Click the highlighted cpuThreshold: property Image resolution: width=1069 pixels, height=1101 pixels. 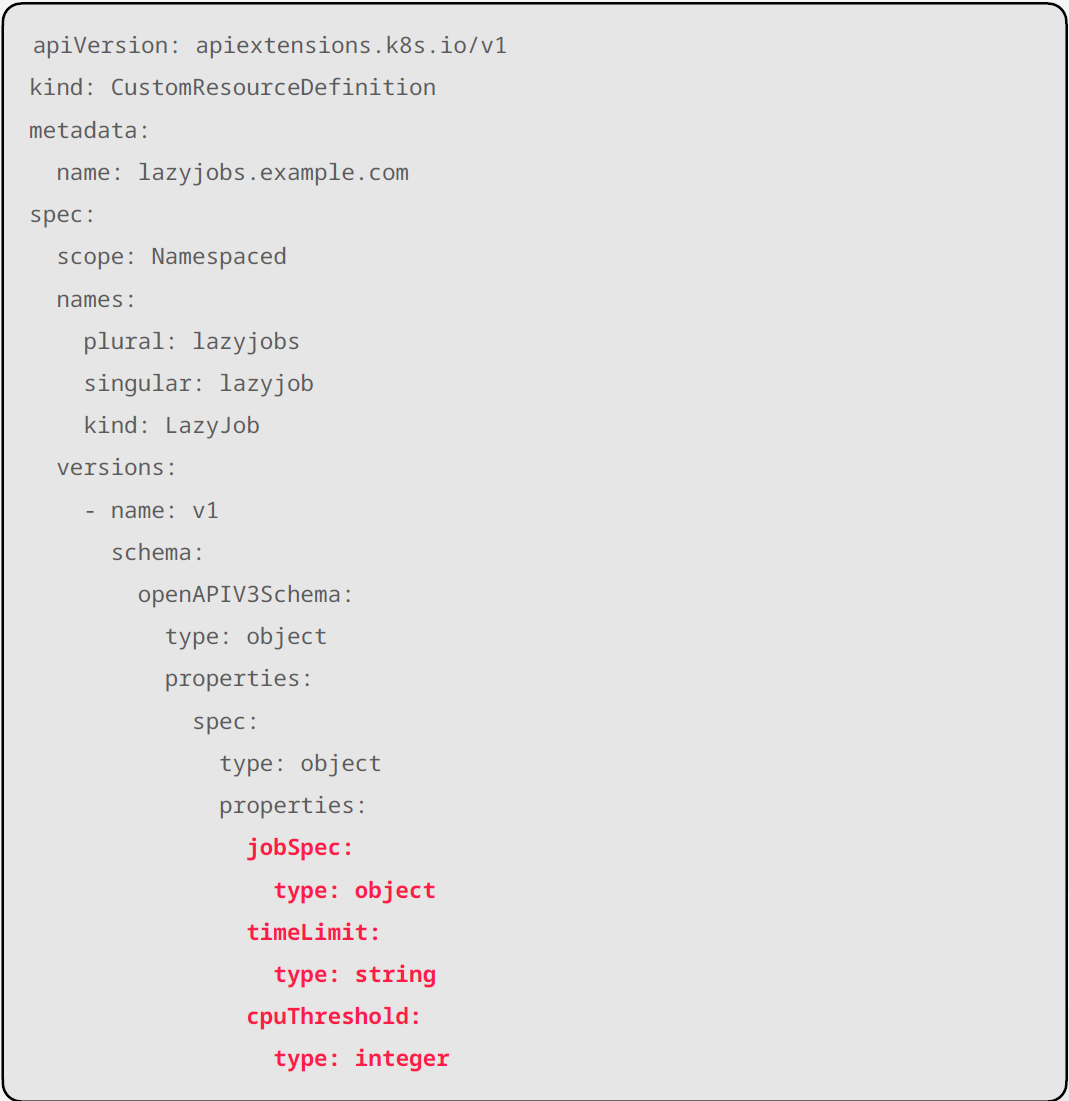[334, 1016]
